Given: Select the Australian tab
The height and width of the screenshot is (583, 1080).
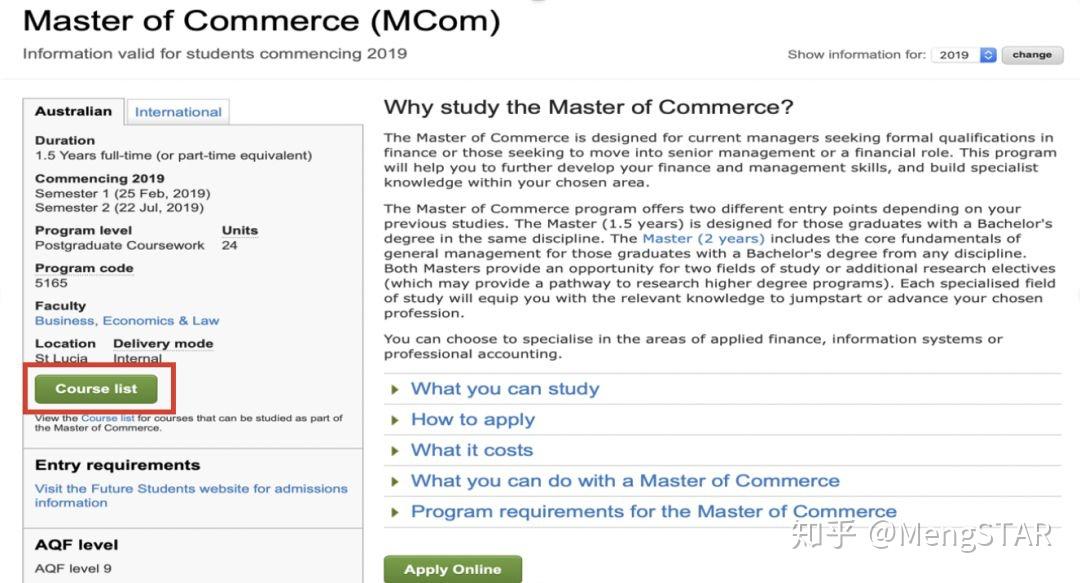Looking at the screenshot, I should [73, 112].
